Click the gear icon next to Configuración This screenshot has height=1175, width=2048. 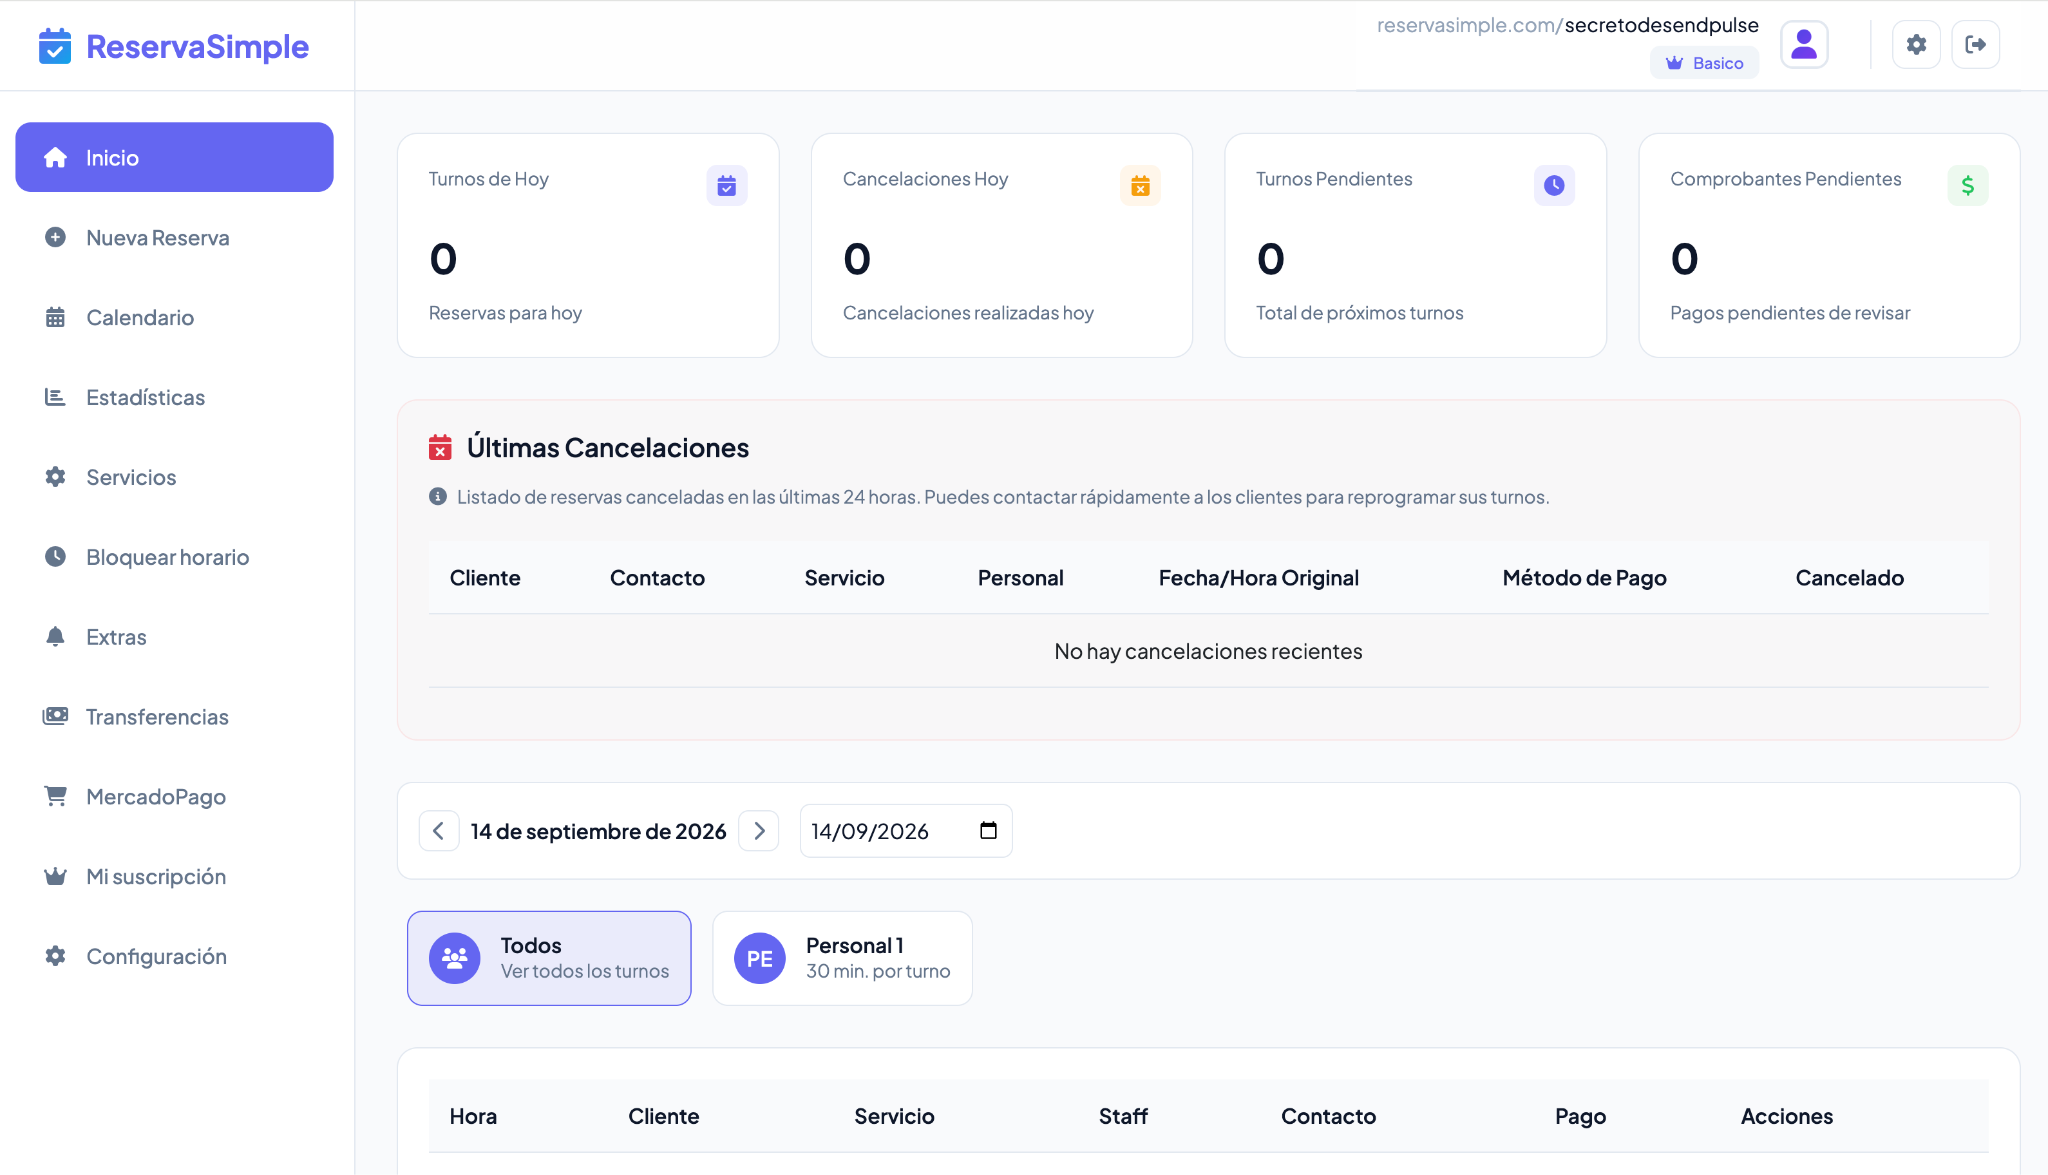pyautogui.click(x=56, y=956)
